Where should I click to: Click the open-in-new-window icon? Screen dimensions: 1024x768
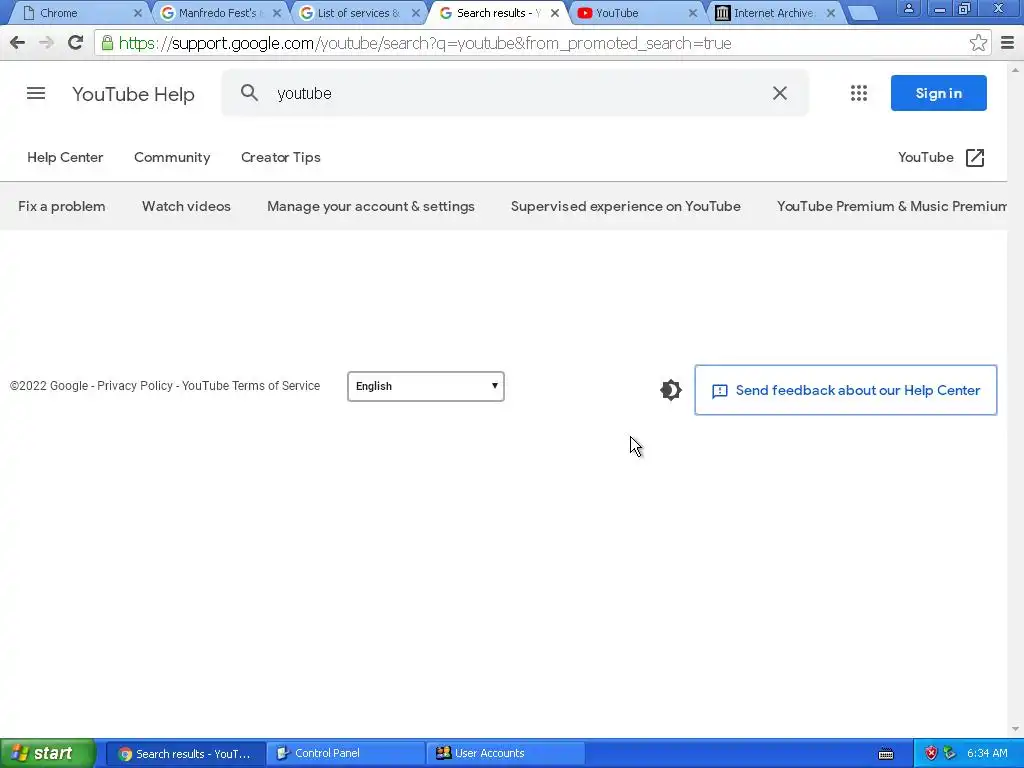coord(974,157)
